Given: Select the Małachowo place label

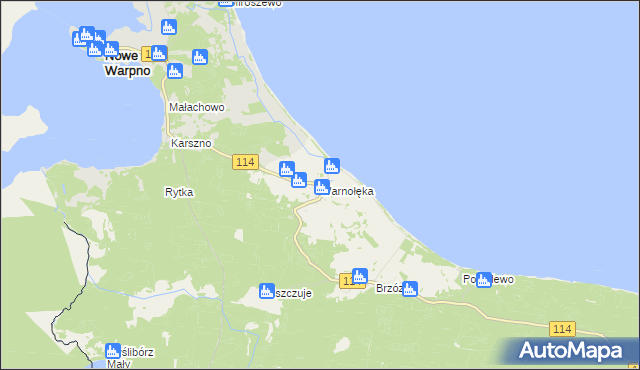Looking at the screenshot, I should click(197, 107).
